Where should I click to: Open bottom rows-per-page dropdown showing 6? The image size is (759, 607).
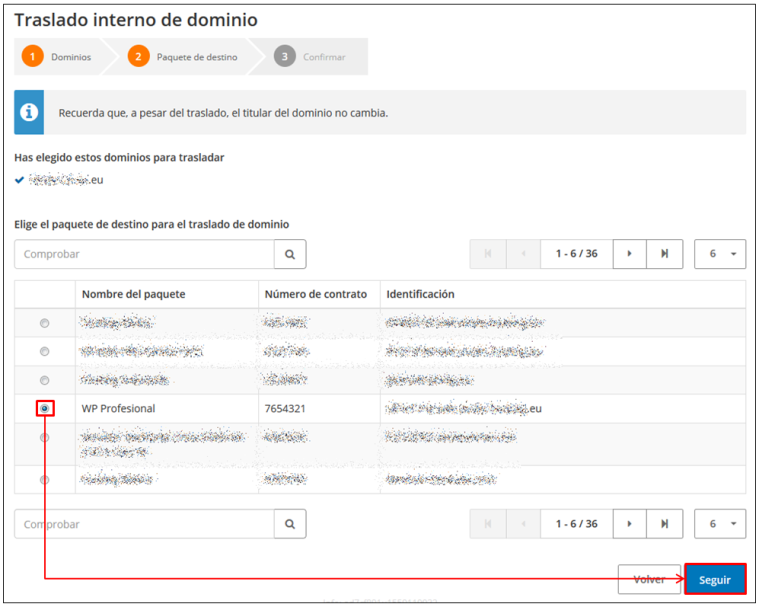pos(720,524)
